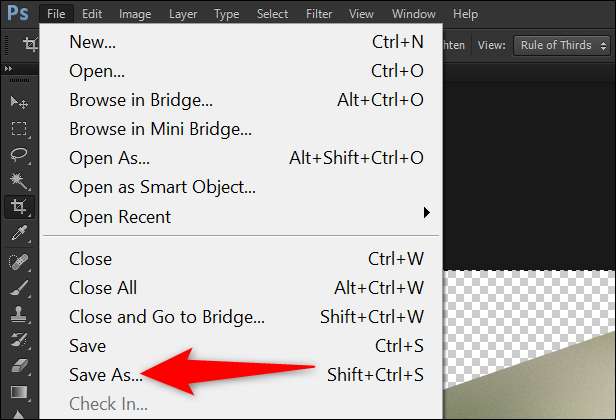Select the Magic Wand tool
Viewport: 616px width, 420px height.
tap(18, 181)
